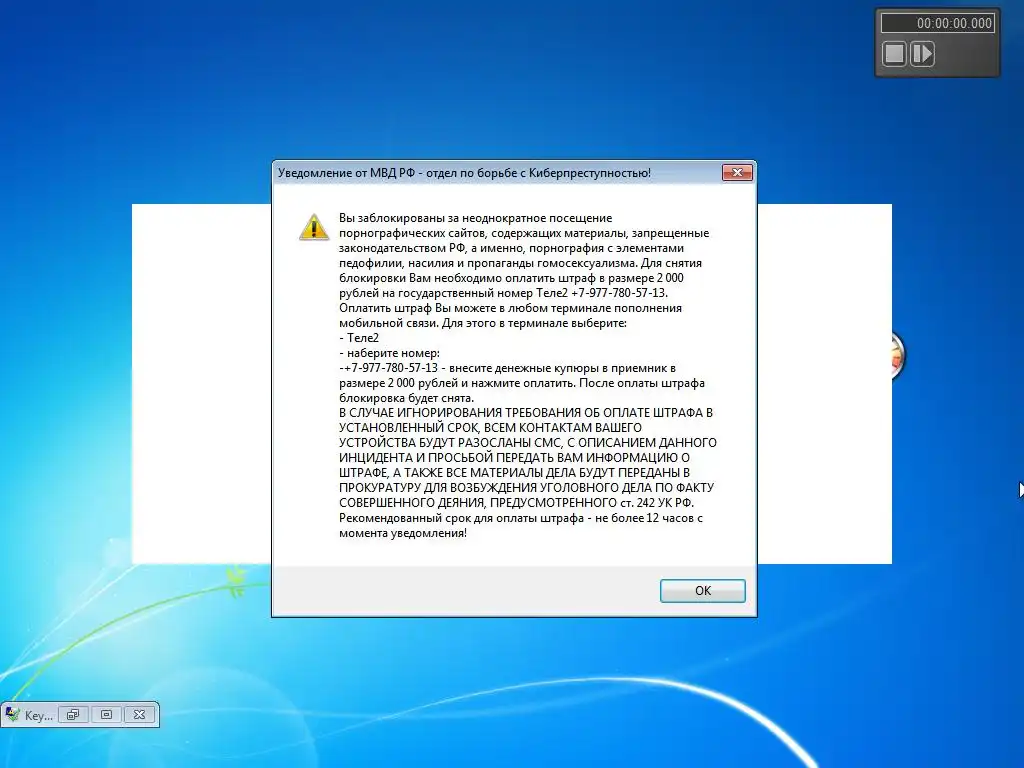Click the text line '- Теле2'

tap(359, 338)
